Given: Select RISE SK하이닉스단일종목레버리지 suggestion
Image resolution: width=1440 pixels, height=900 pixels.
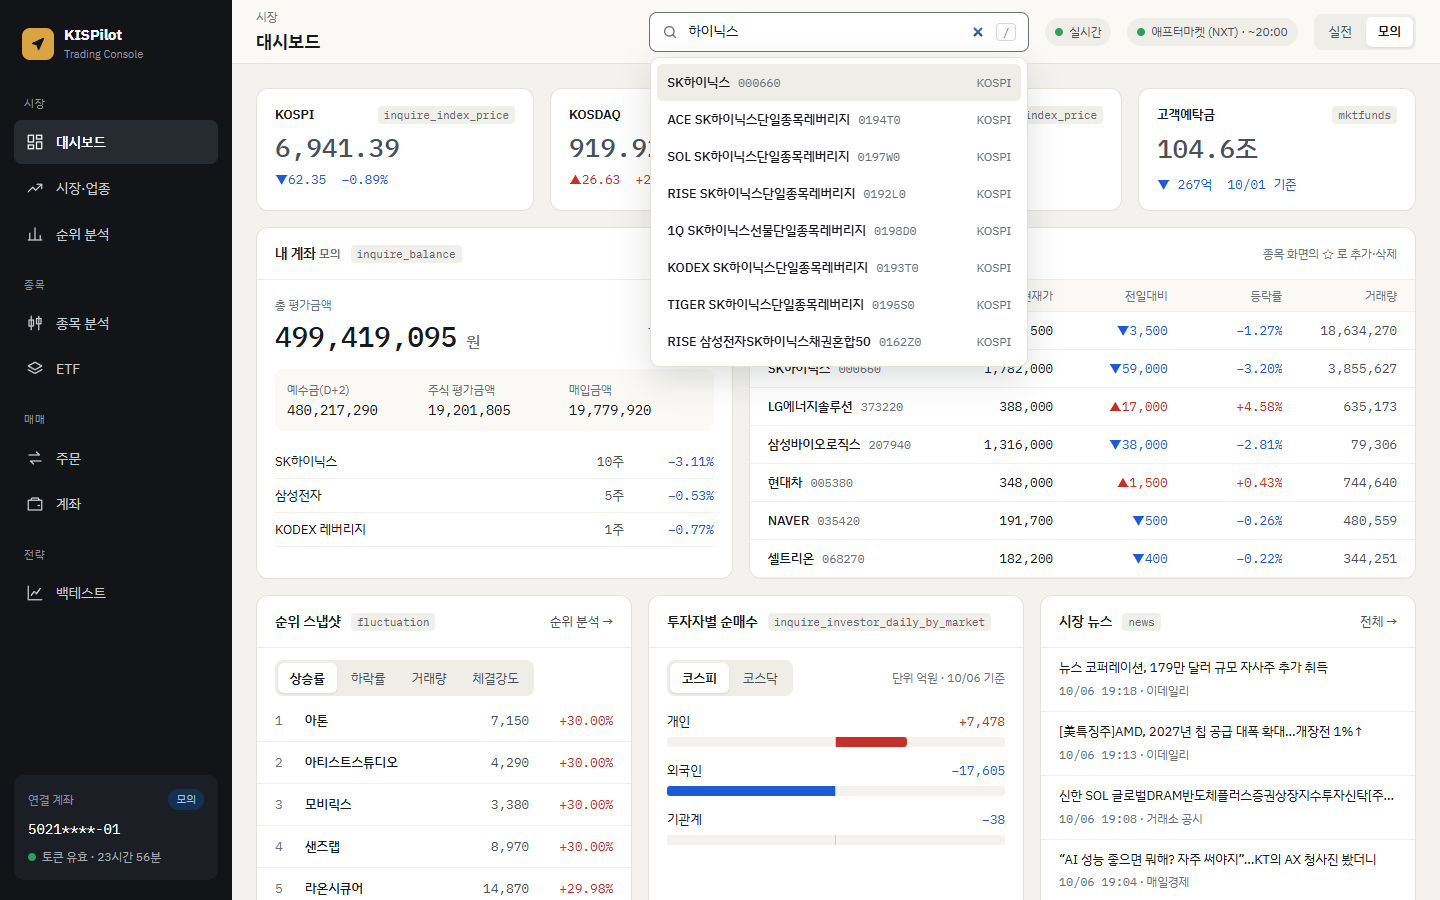Looking at the screenshot, I should click(x=839, y=194).
